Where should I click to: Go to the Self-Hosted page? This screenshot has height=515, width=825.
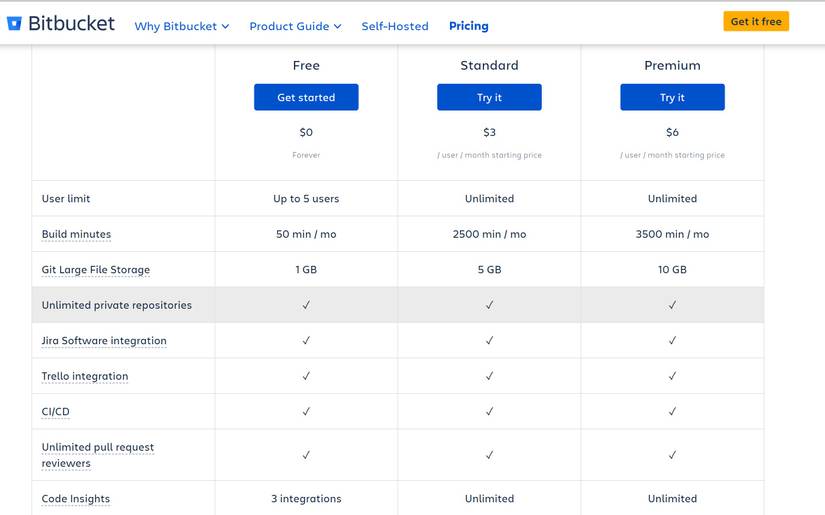click(x=395, y=26)
